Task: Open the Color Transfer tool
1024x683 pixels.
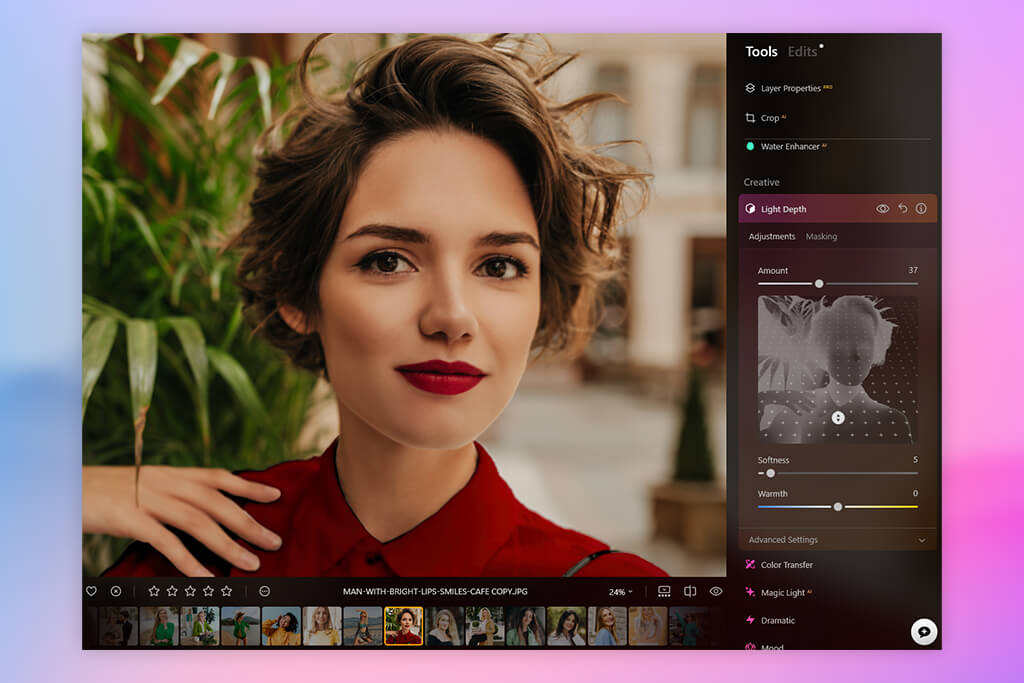Action: (x=786, y=565)
